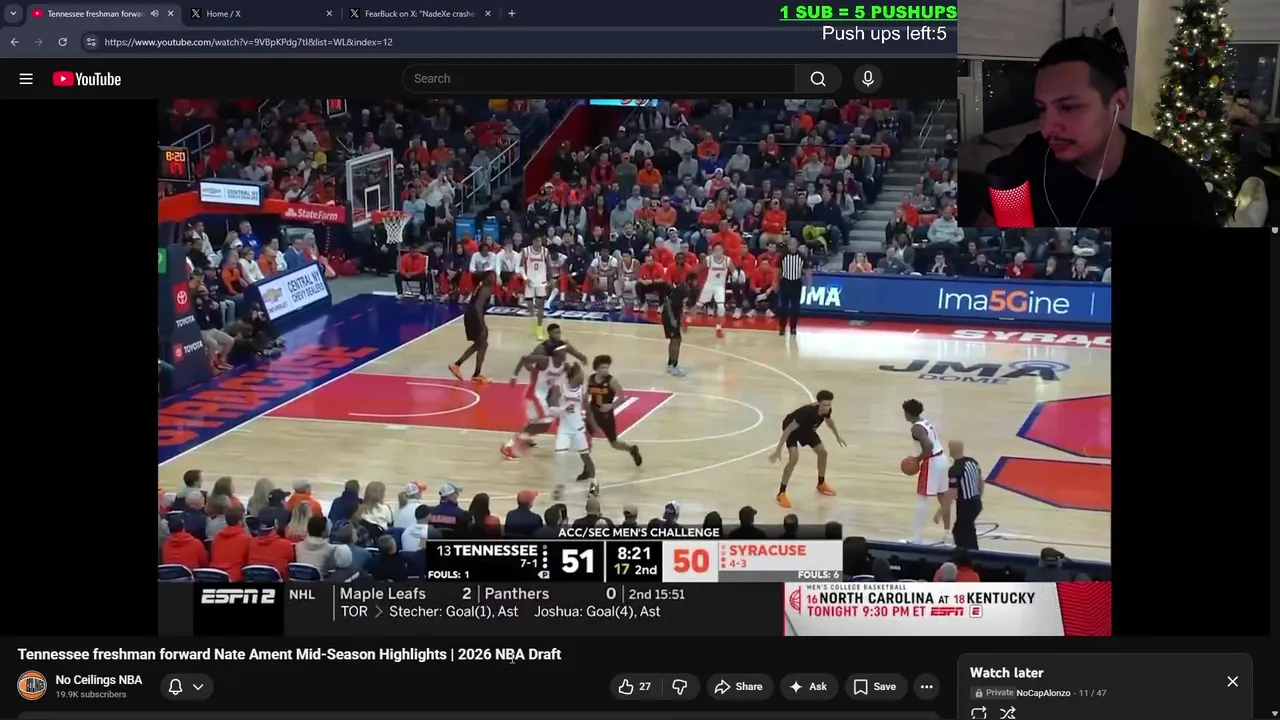The height and width of the screenshot is (720, 1280).
Task: Click the video title text
Action: [x=289, y=654]
